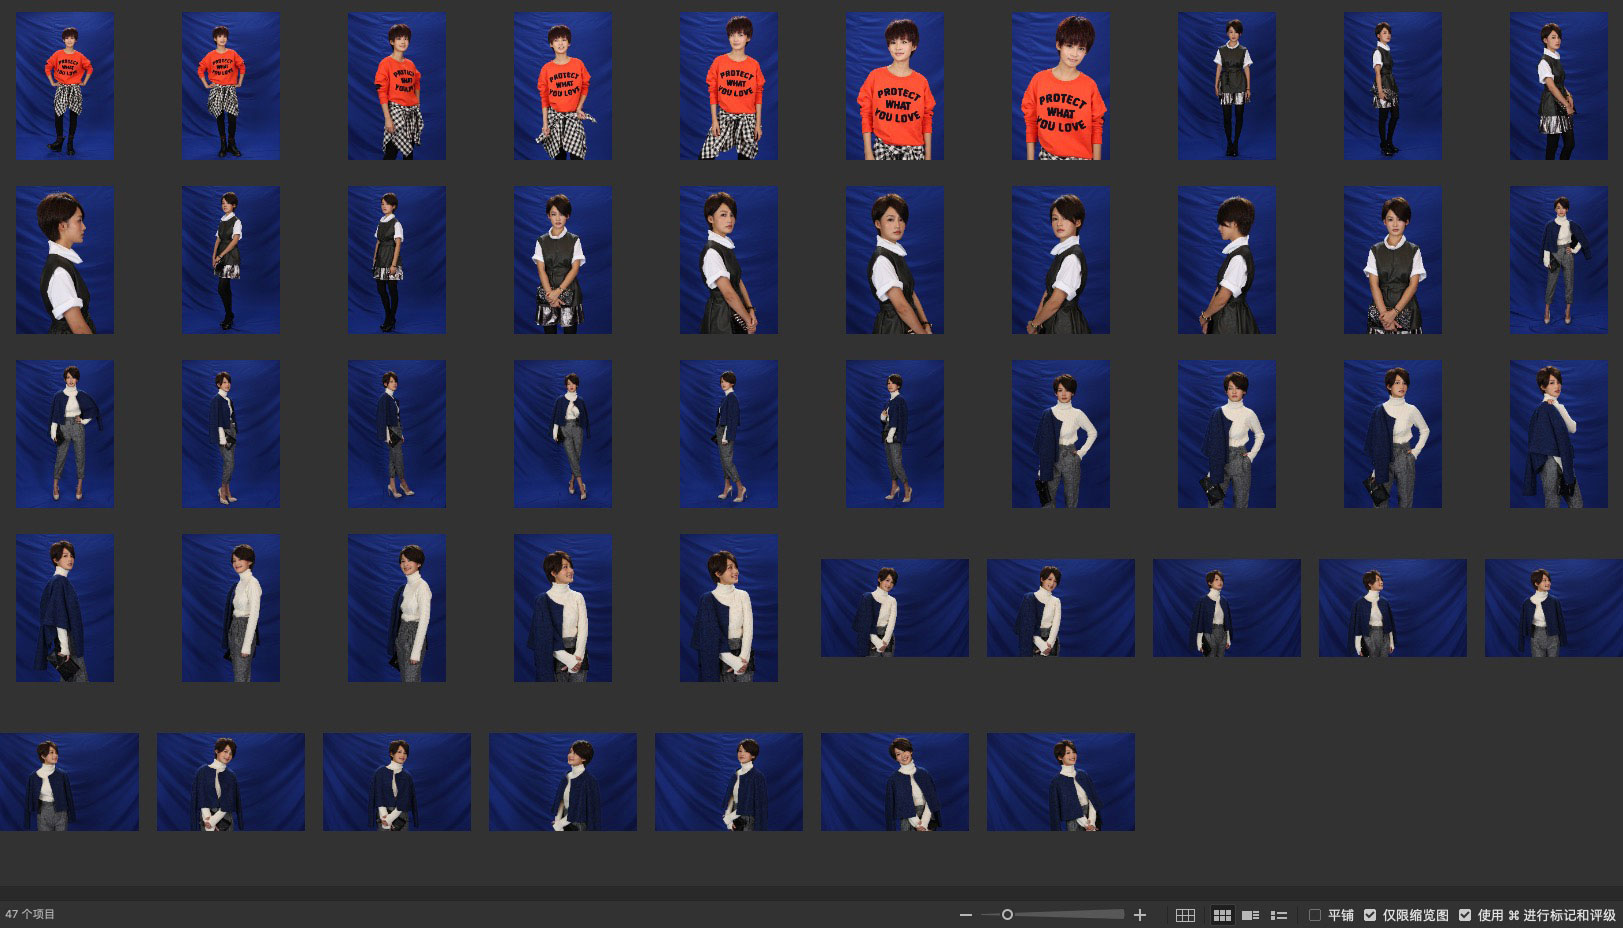This screenshot has height=928, width=1623.
Task: Click the minus icon to shrink thumbnails
Action: pyautogui.click(x=965, y=915)
